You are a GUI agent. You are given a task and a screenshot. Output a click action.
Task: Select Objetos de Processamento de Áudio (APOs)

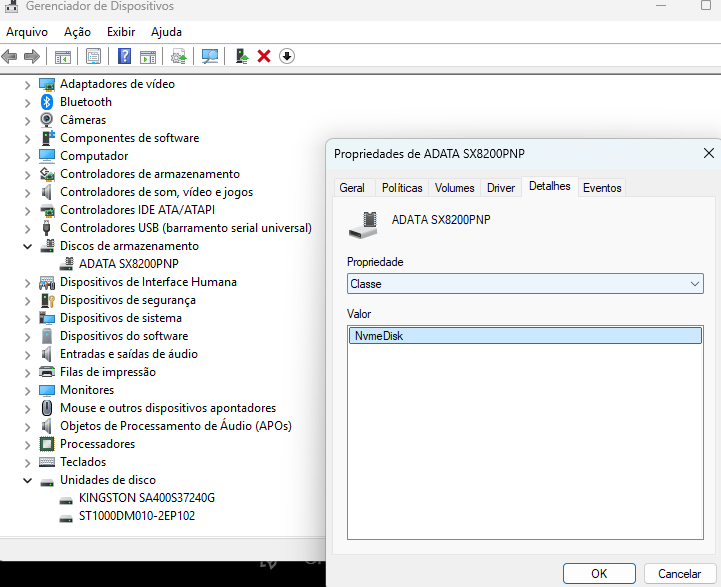176,426
